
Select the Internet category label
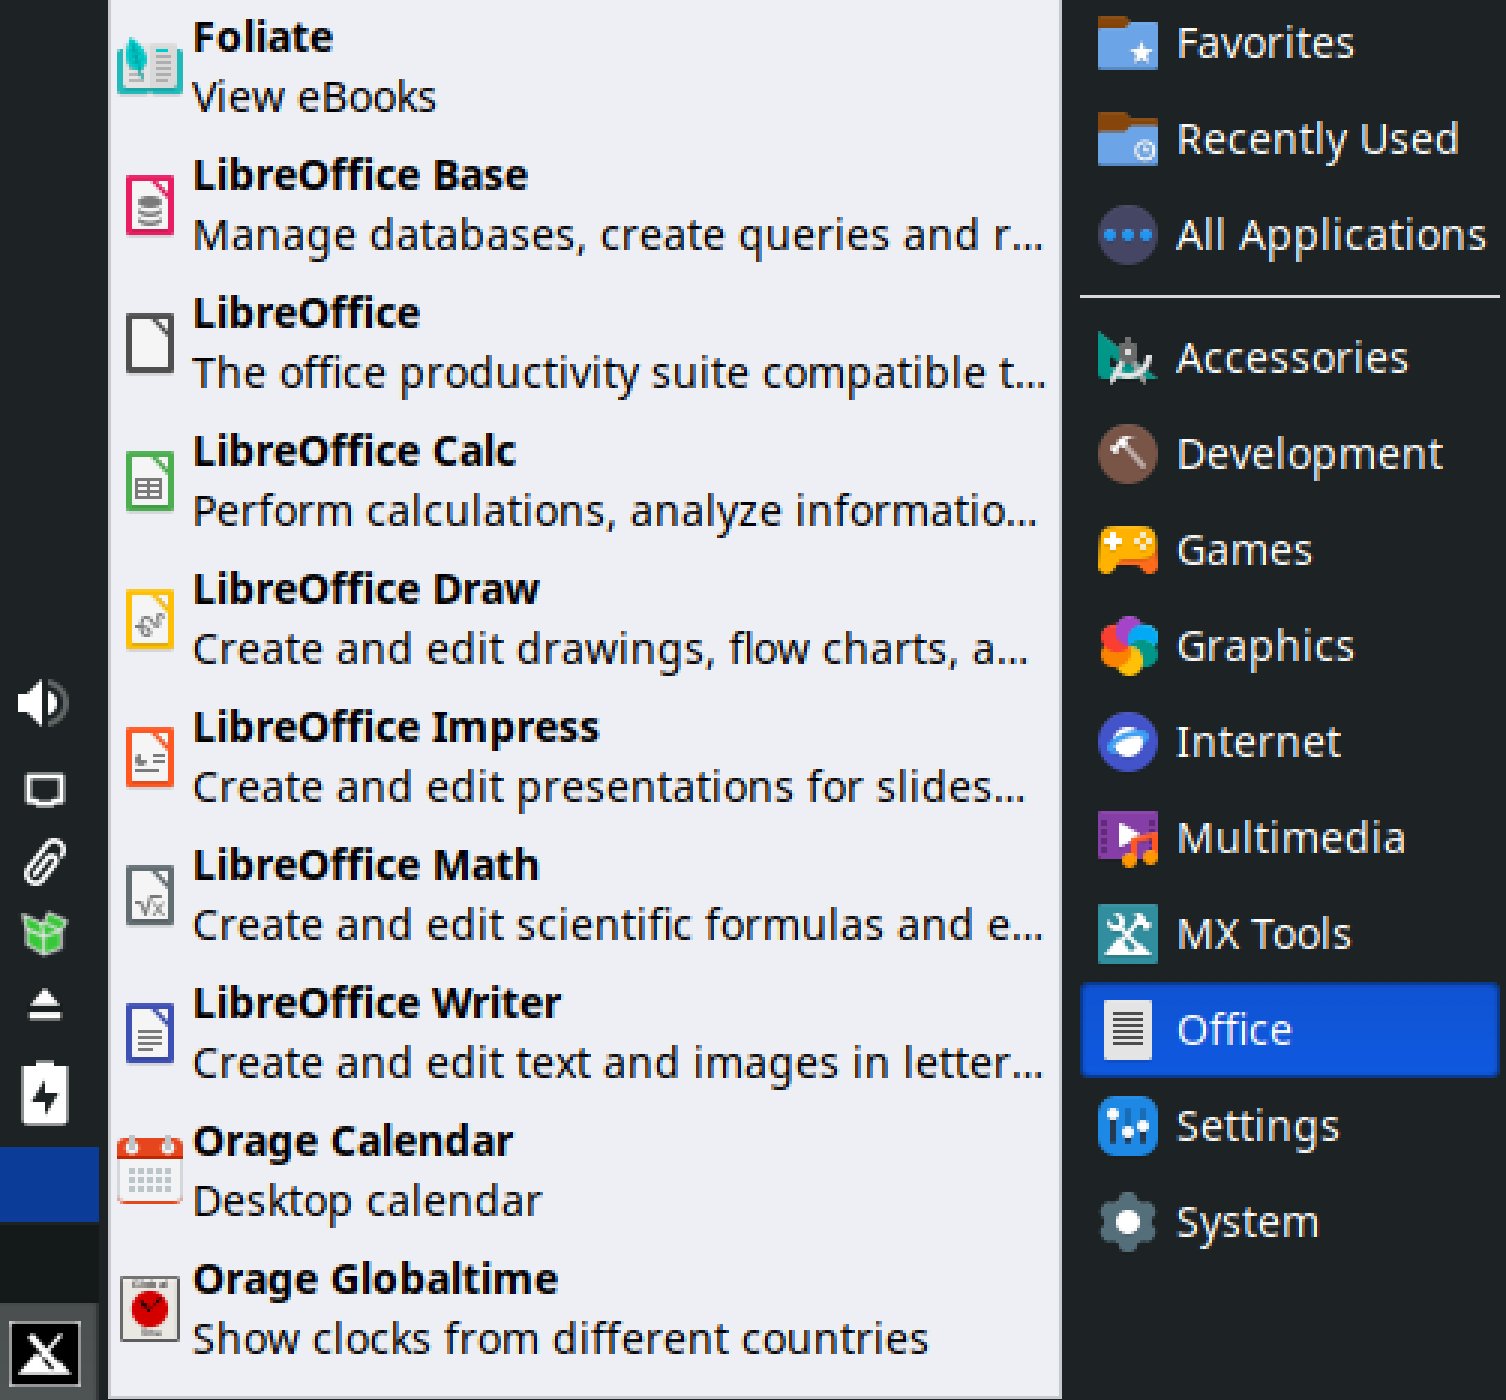point(1258,742)
